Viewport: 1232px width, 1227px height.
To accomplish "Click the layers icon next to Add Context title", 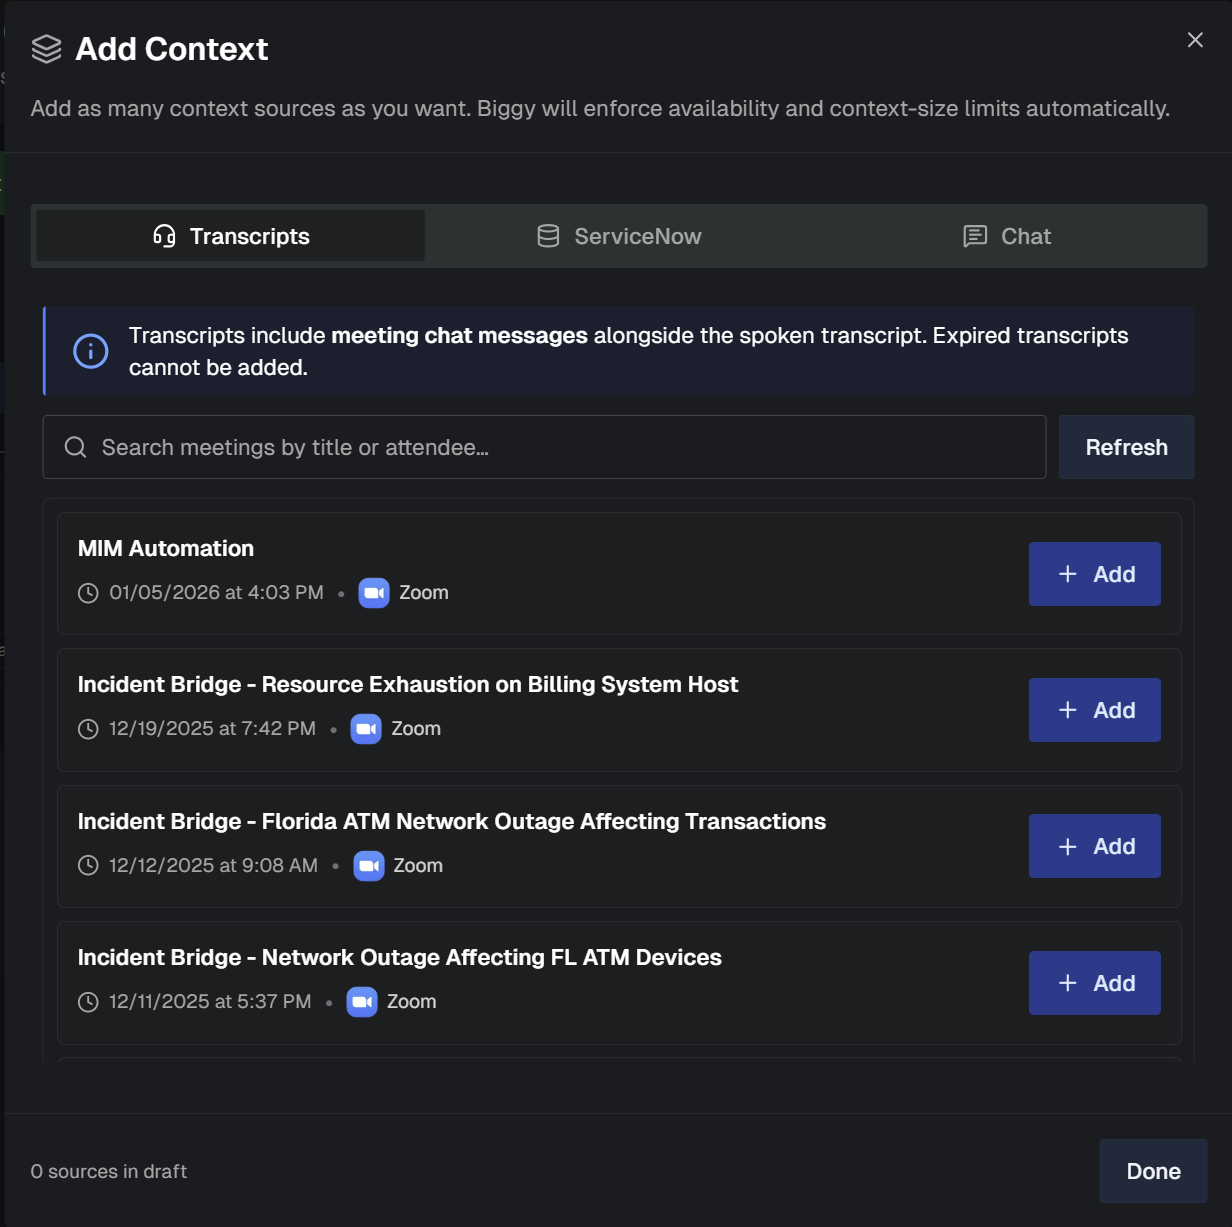I will coord(46,48).
